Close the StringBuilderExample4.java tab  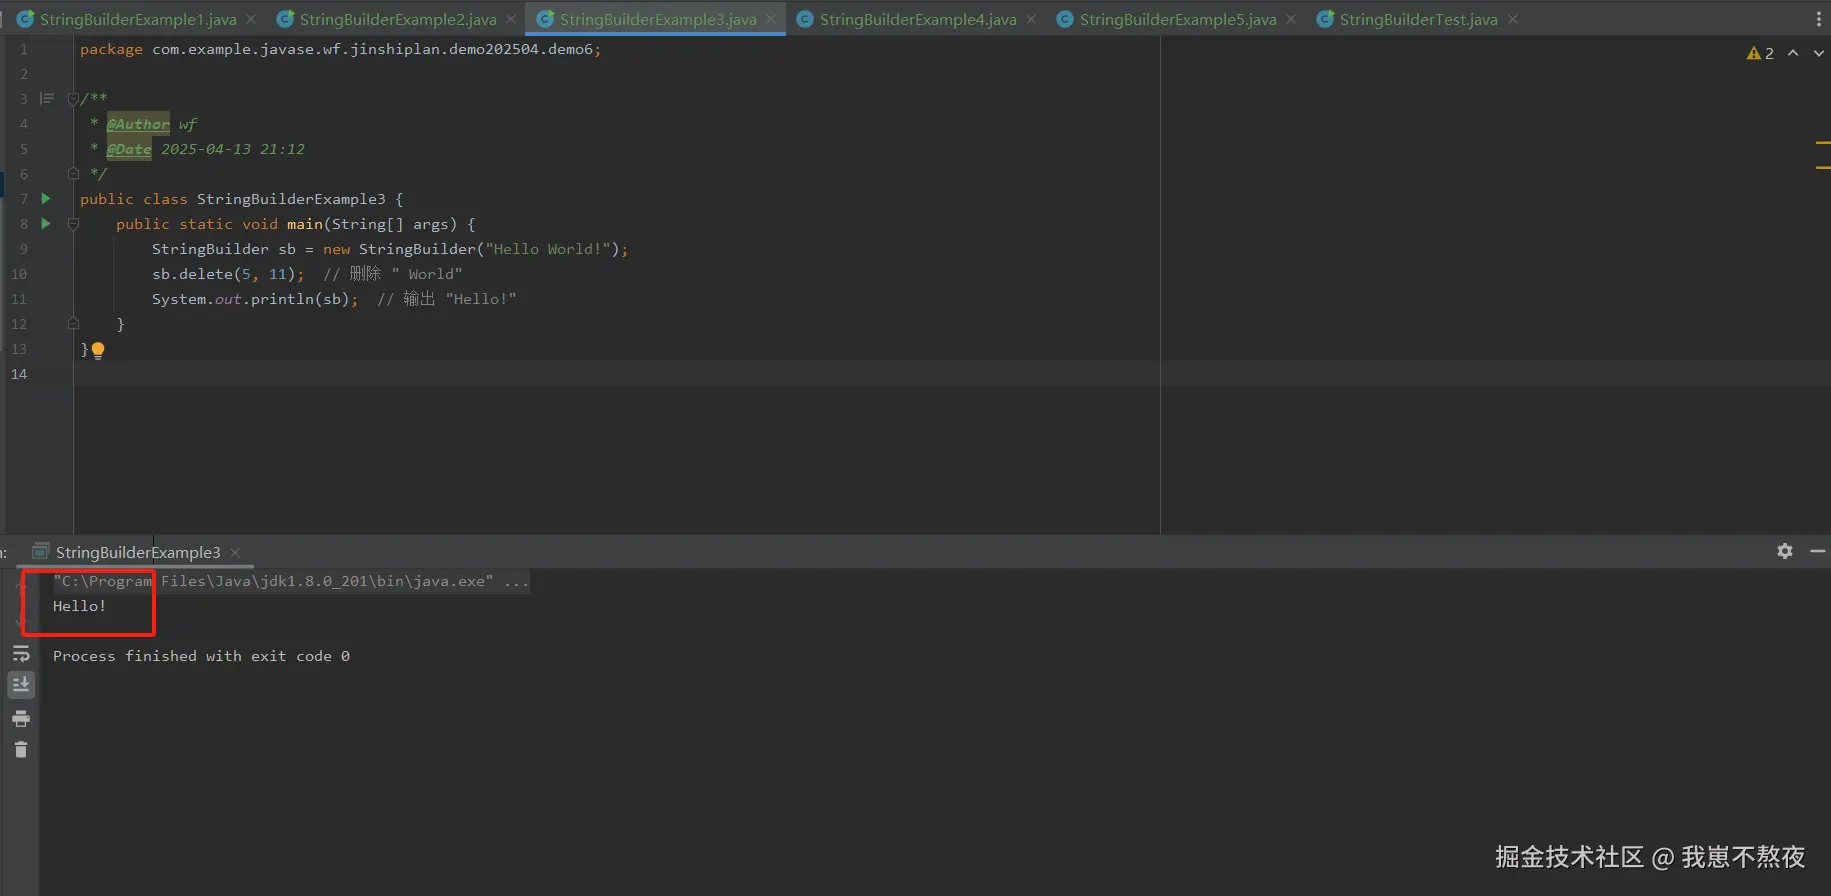(1031, 19)
